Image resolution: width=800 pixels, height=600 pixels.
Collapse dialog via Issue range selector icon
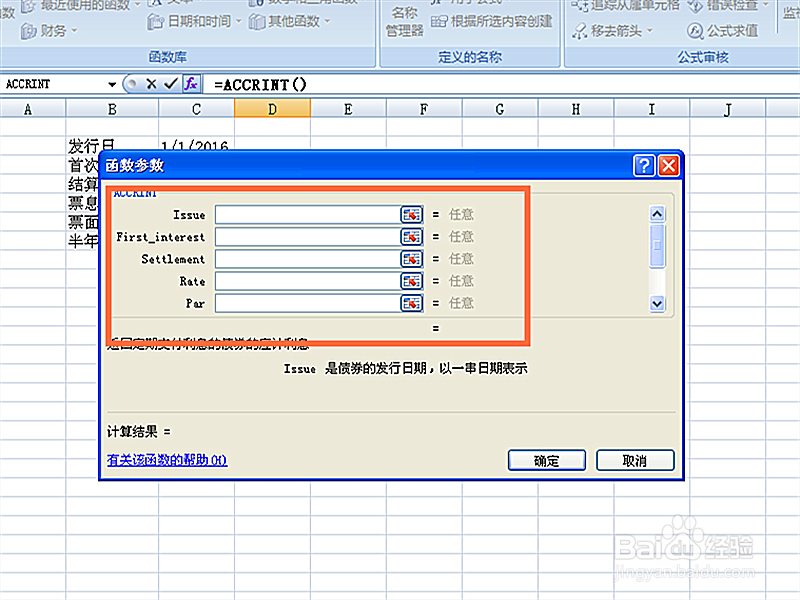[x=411, y=215]
